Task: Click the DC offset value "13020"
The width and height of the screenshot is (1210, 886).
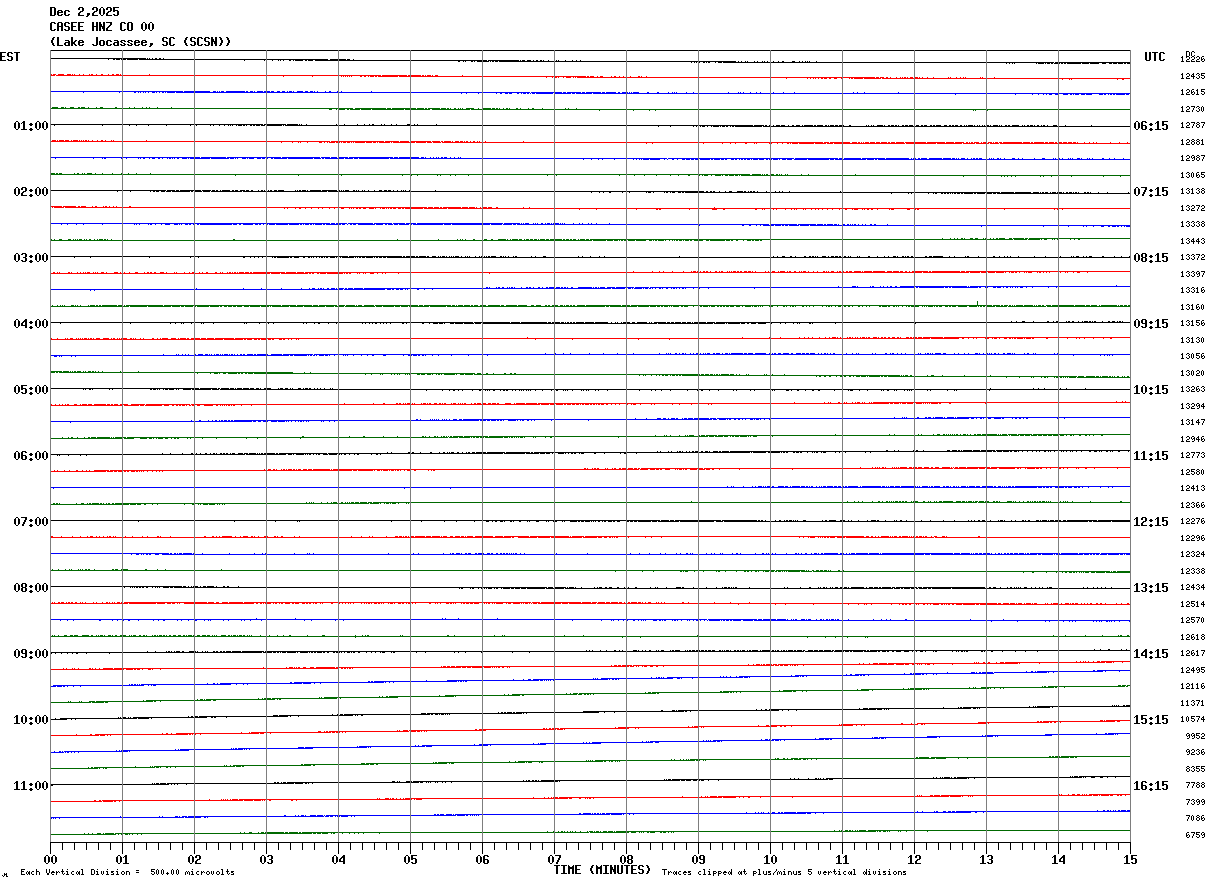Action: (1192, 374)
